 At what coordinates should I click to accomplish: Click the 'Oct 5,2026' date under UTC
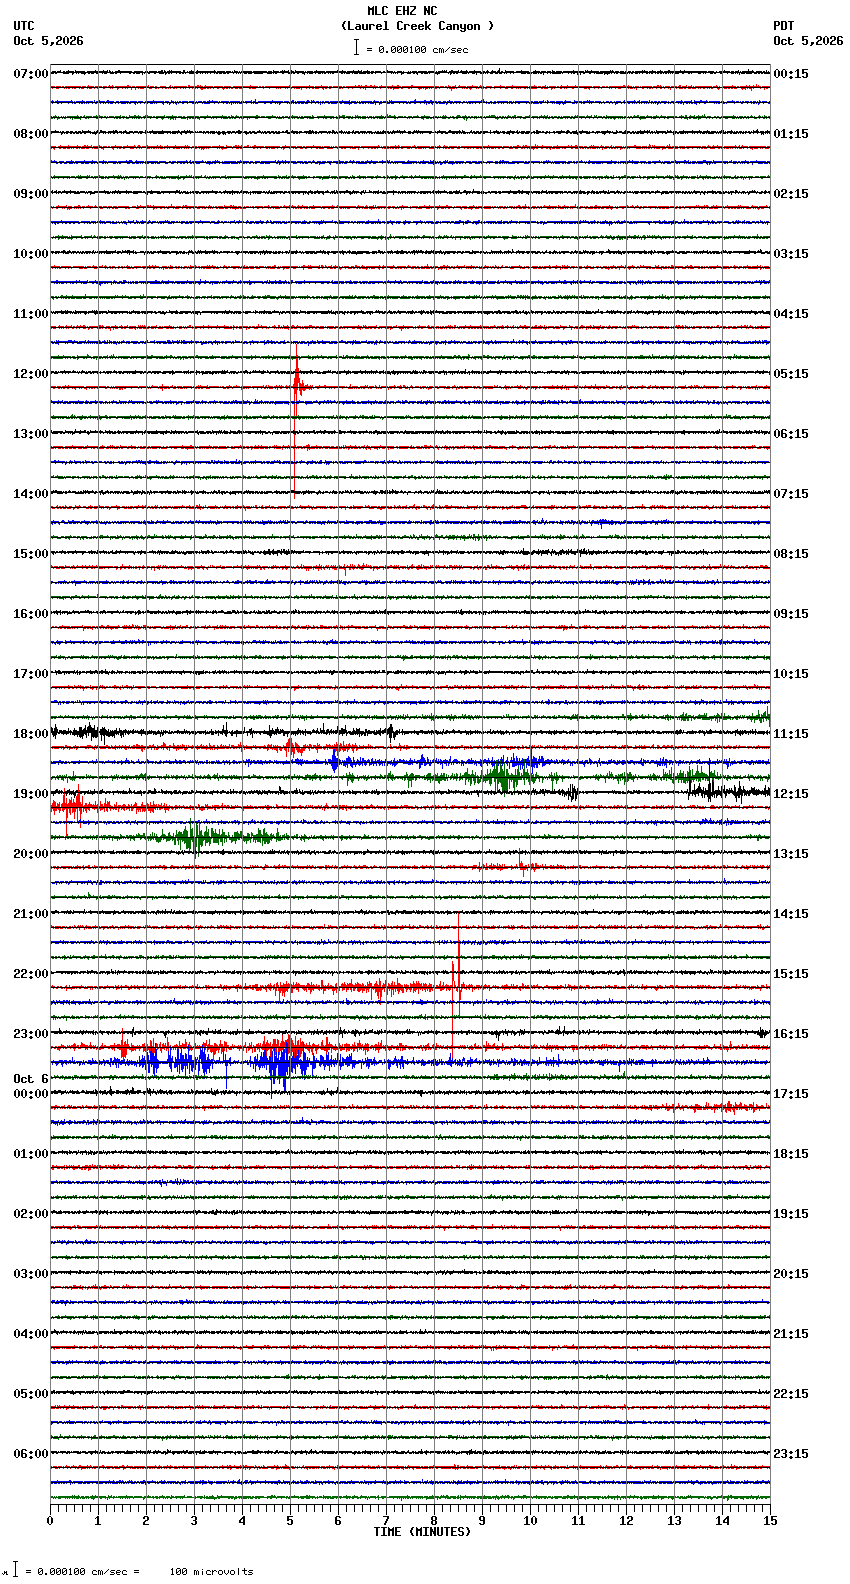point(49,41)
